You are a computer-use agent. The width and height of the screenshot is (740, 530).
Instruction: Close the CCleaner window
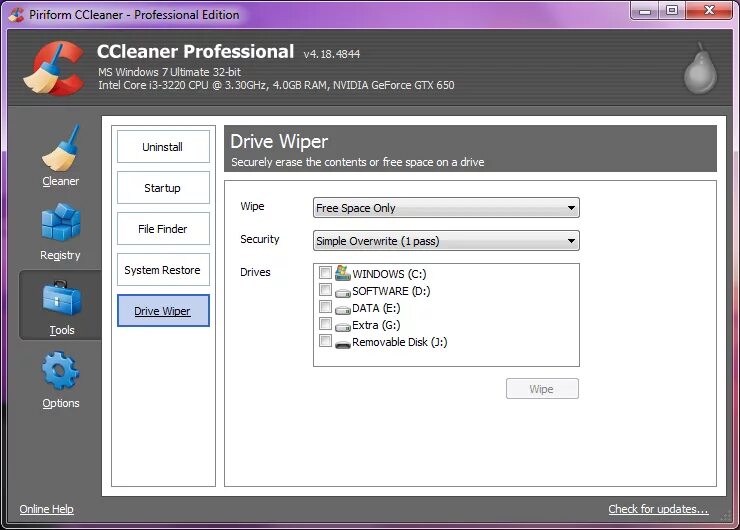[x=709, y=10]
